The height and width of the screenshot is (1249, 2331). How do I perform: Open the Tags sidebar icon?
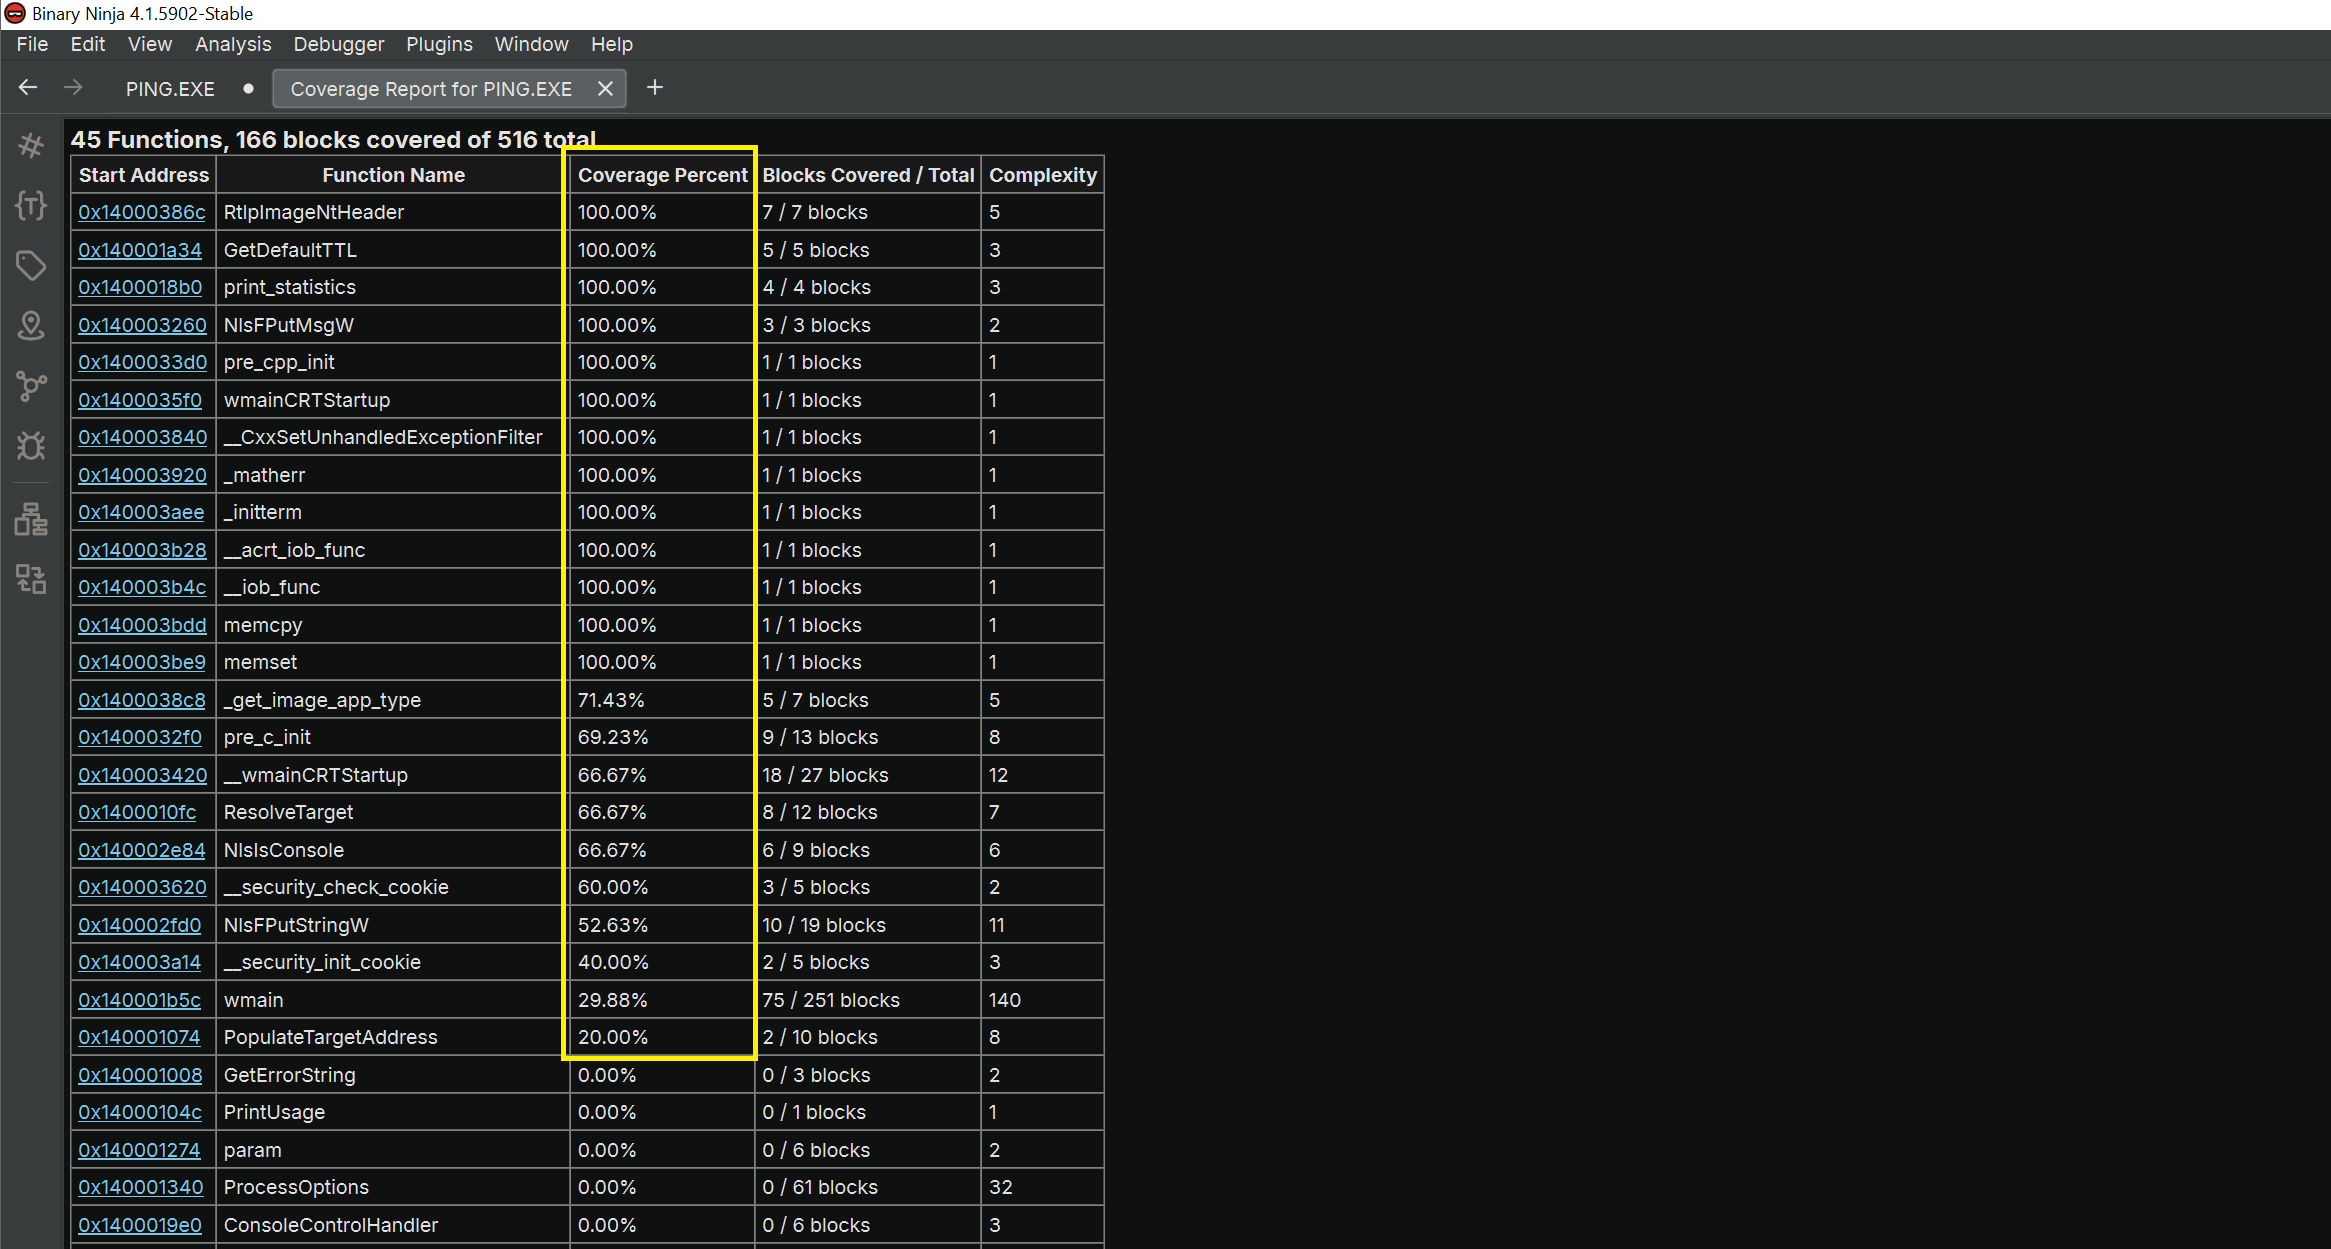point(31,266)
